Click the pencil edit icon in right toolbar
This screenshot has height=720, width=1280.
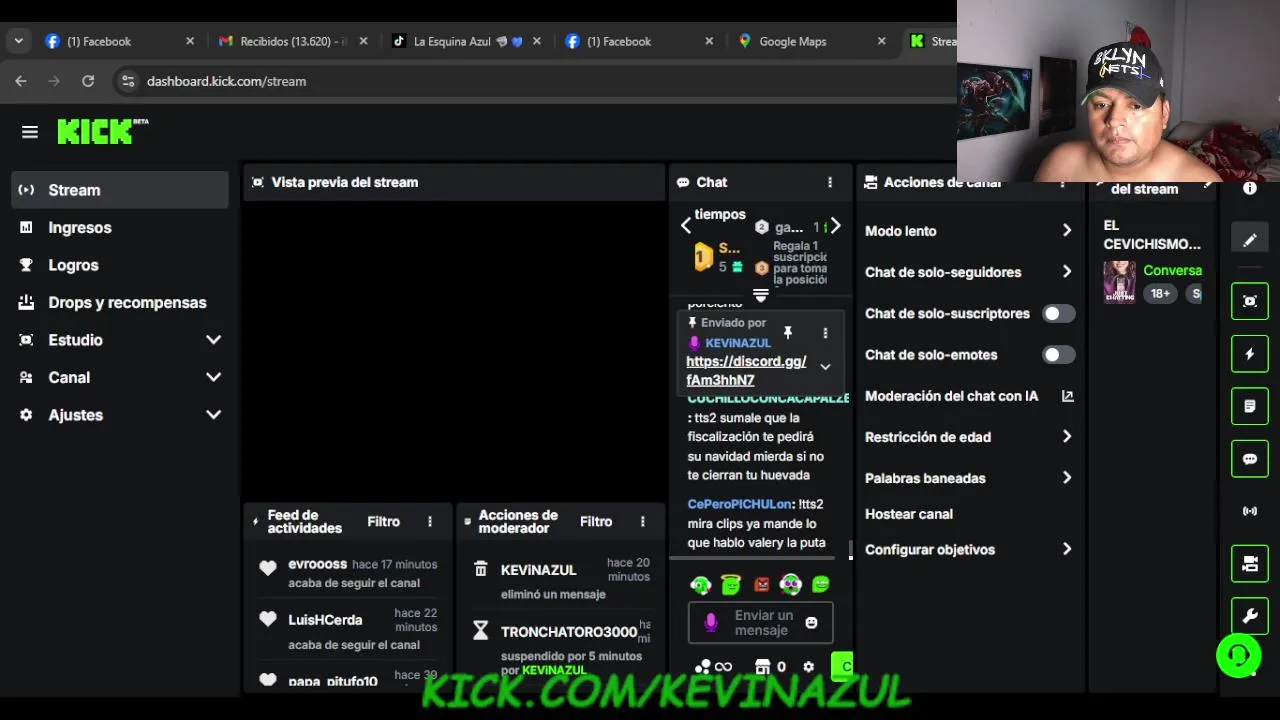tap(1249, 240)
